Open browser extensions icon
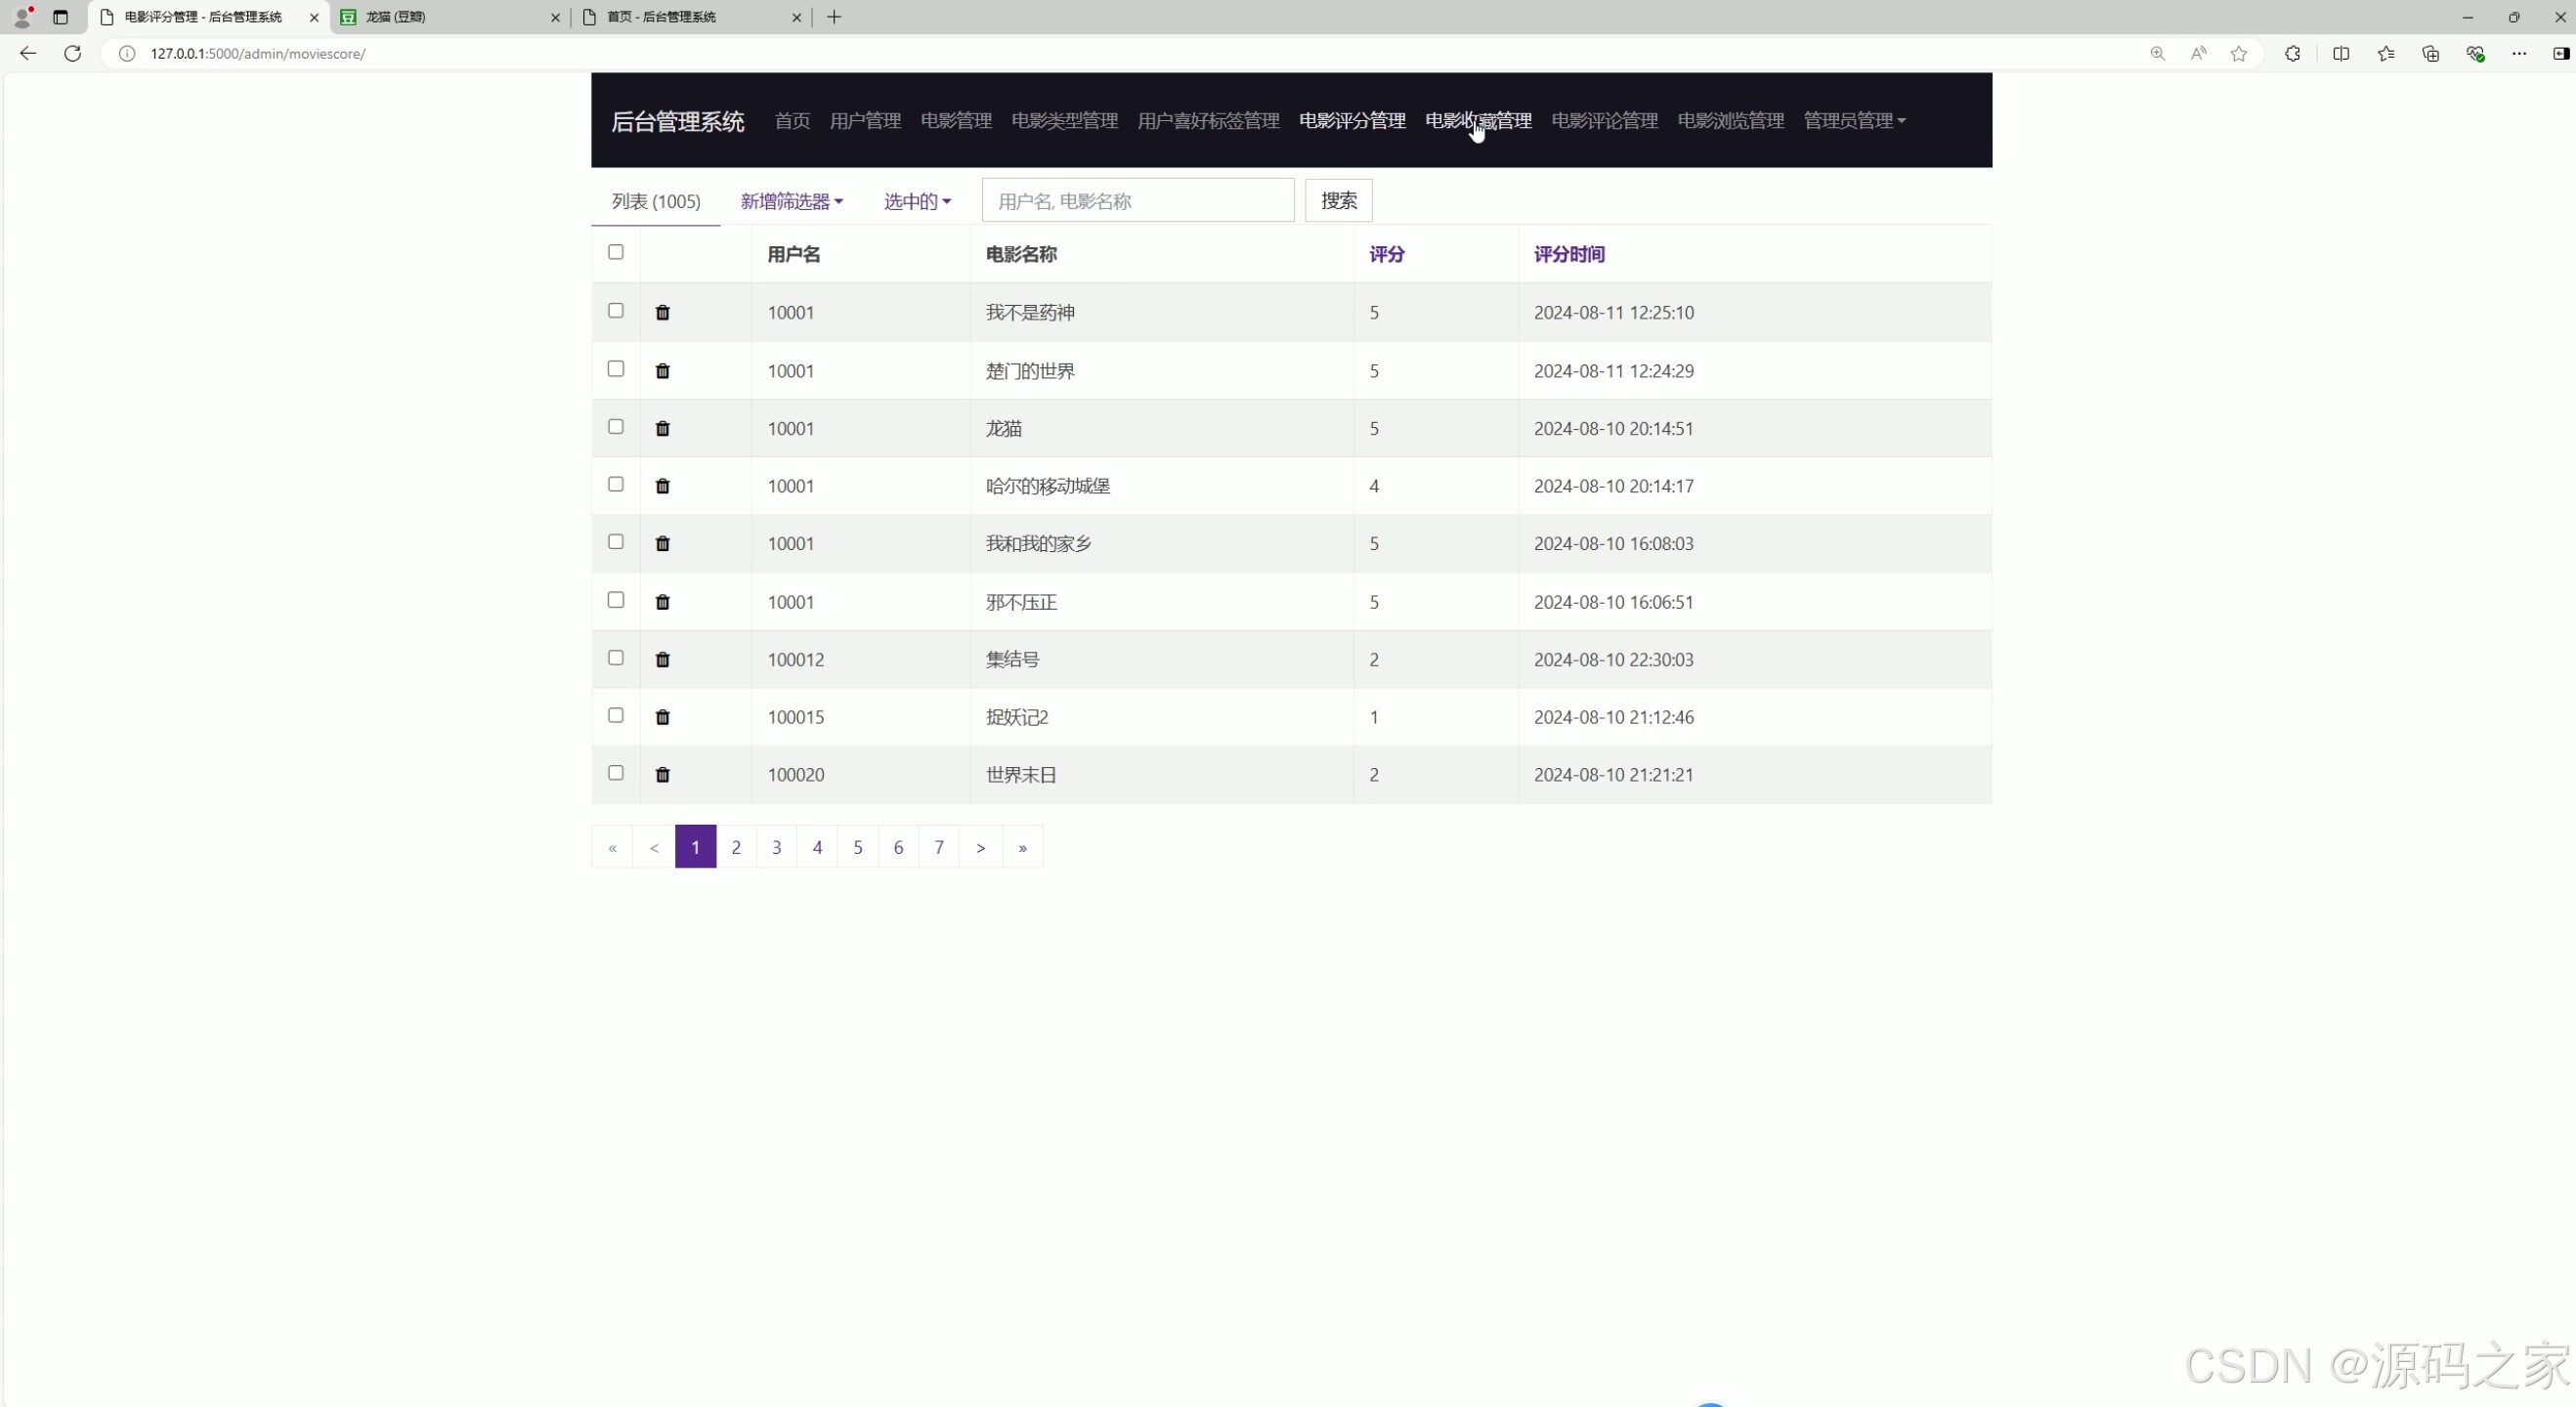This screenshot has height=1407, width=2576. [2292, 54]
